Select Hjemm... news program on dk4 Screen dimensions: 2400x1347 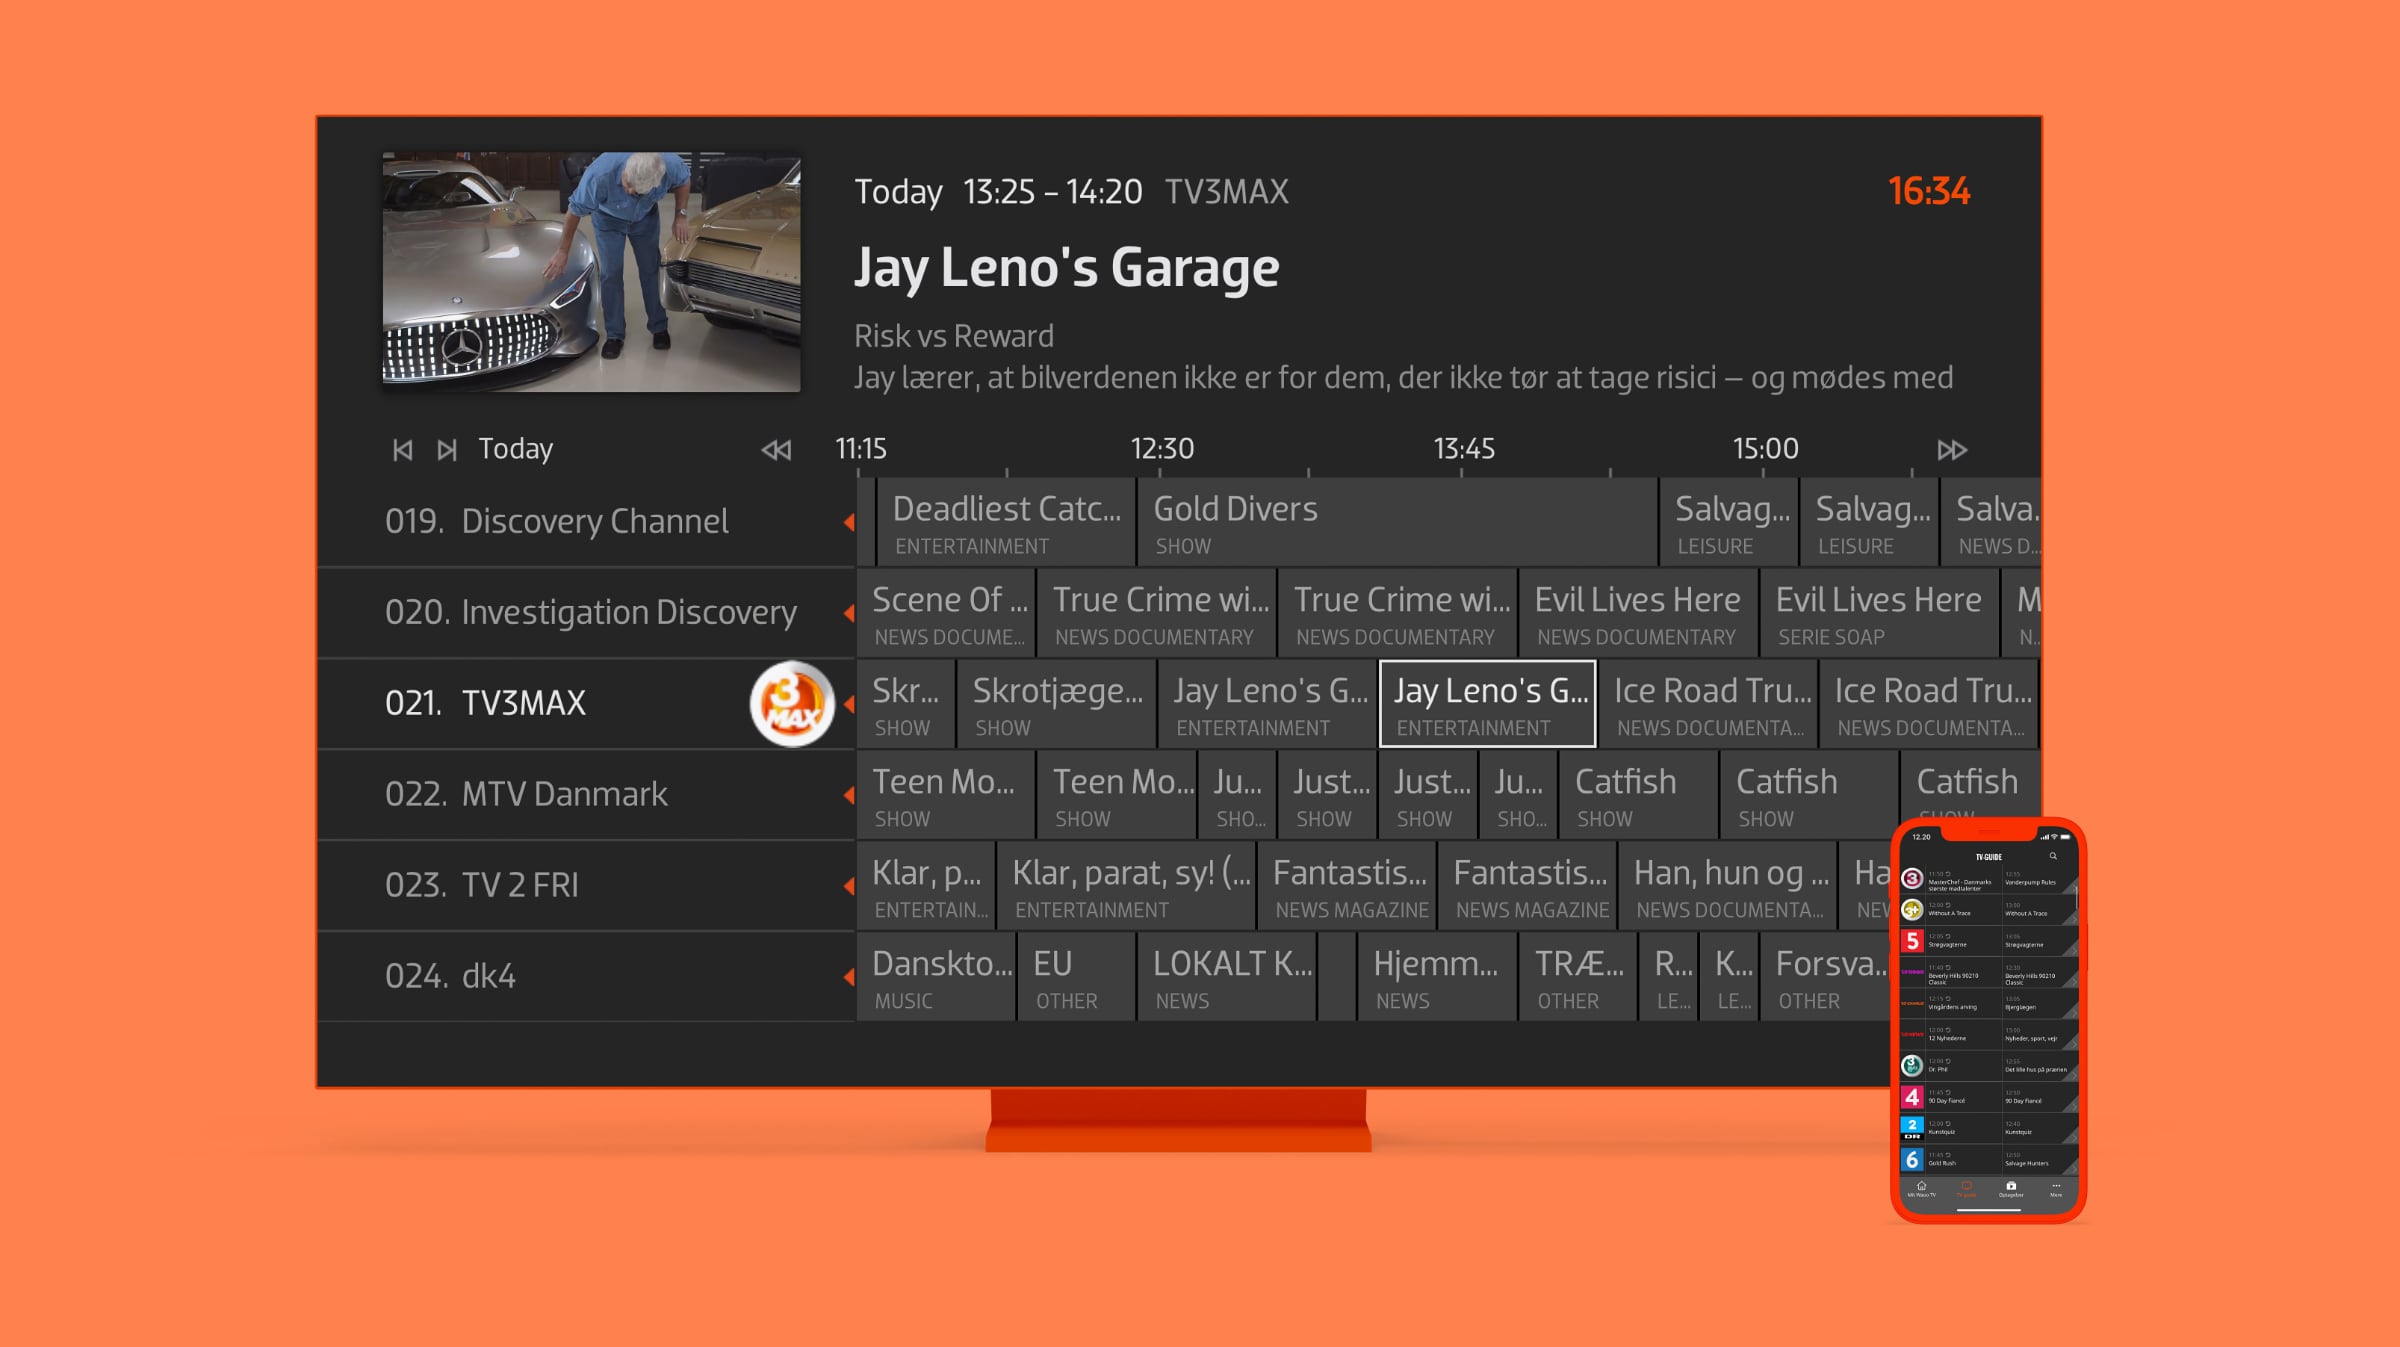pyautogui.click(x=1437, y=977)
